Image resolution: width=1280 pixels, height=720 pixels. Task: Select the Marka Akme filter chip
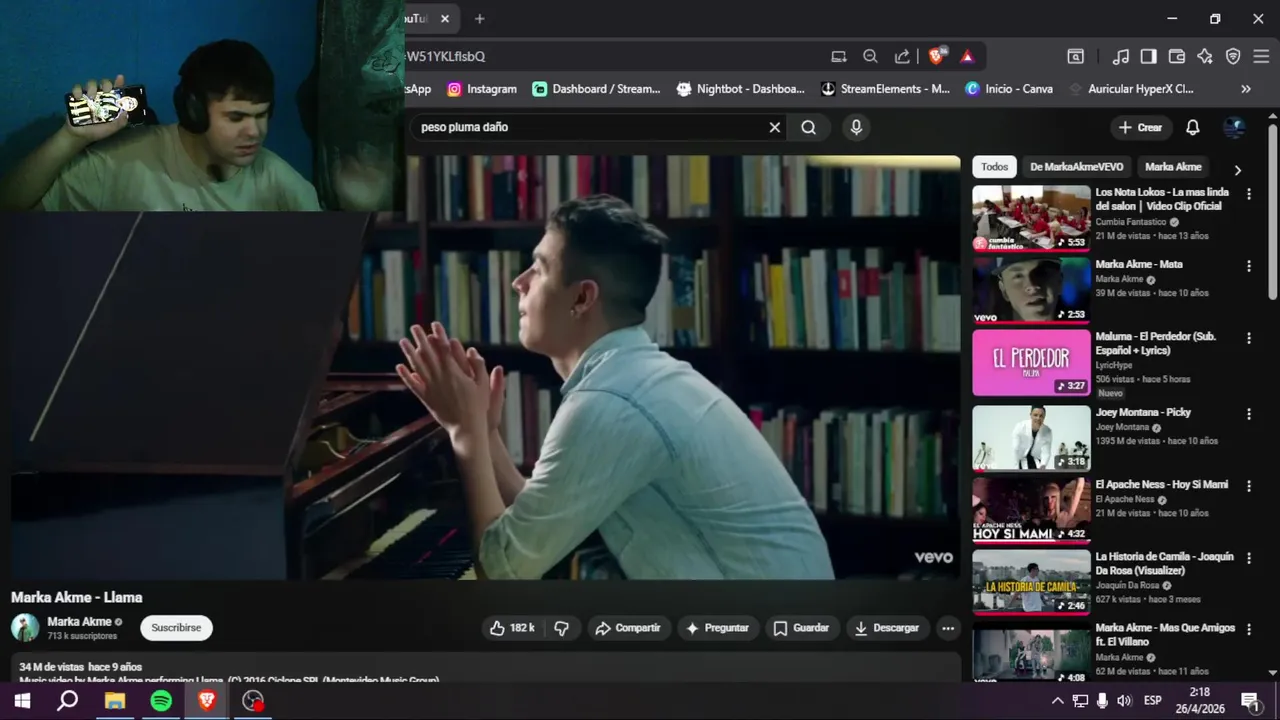click(x=1173, y=167)
